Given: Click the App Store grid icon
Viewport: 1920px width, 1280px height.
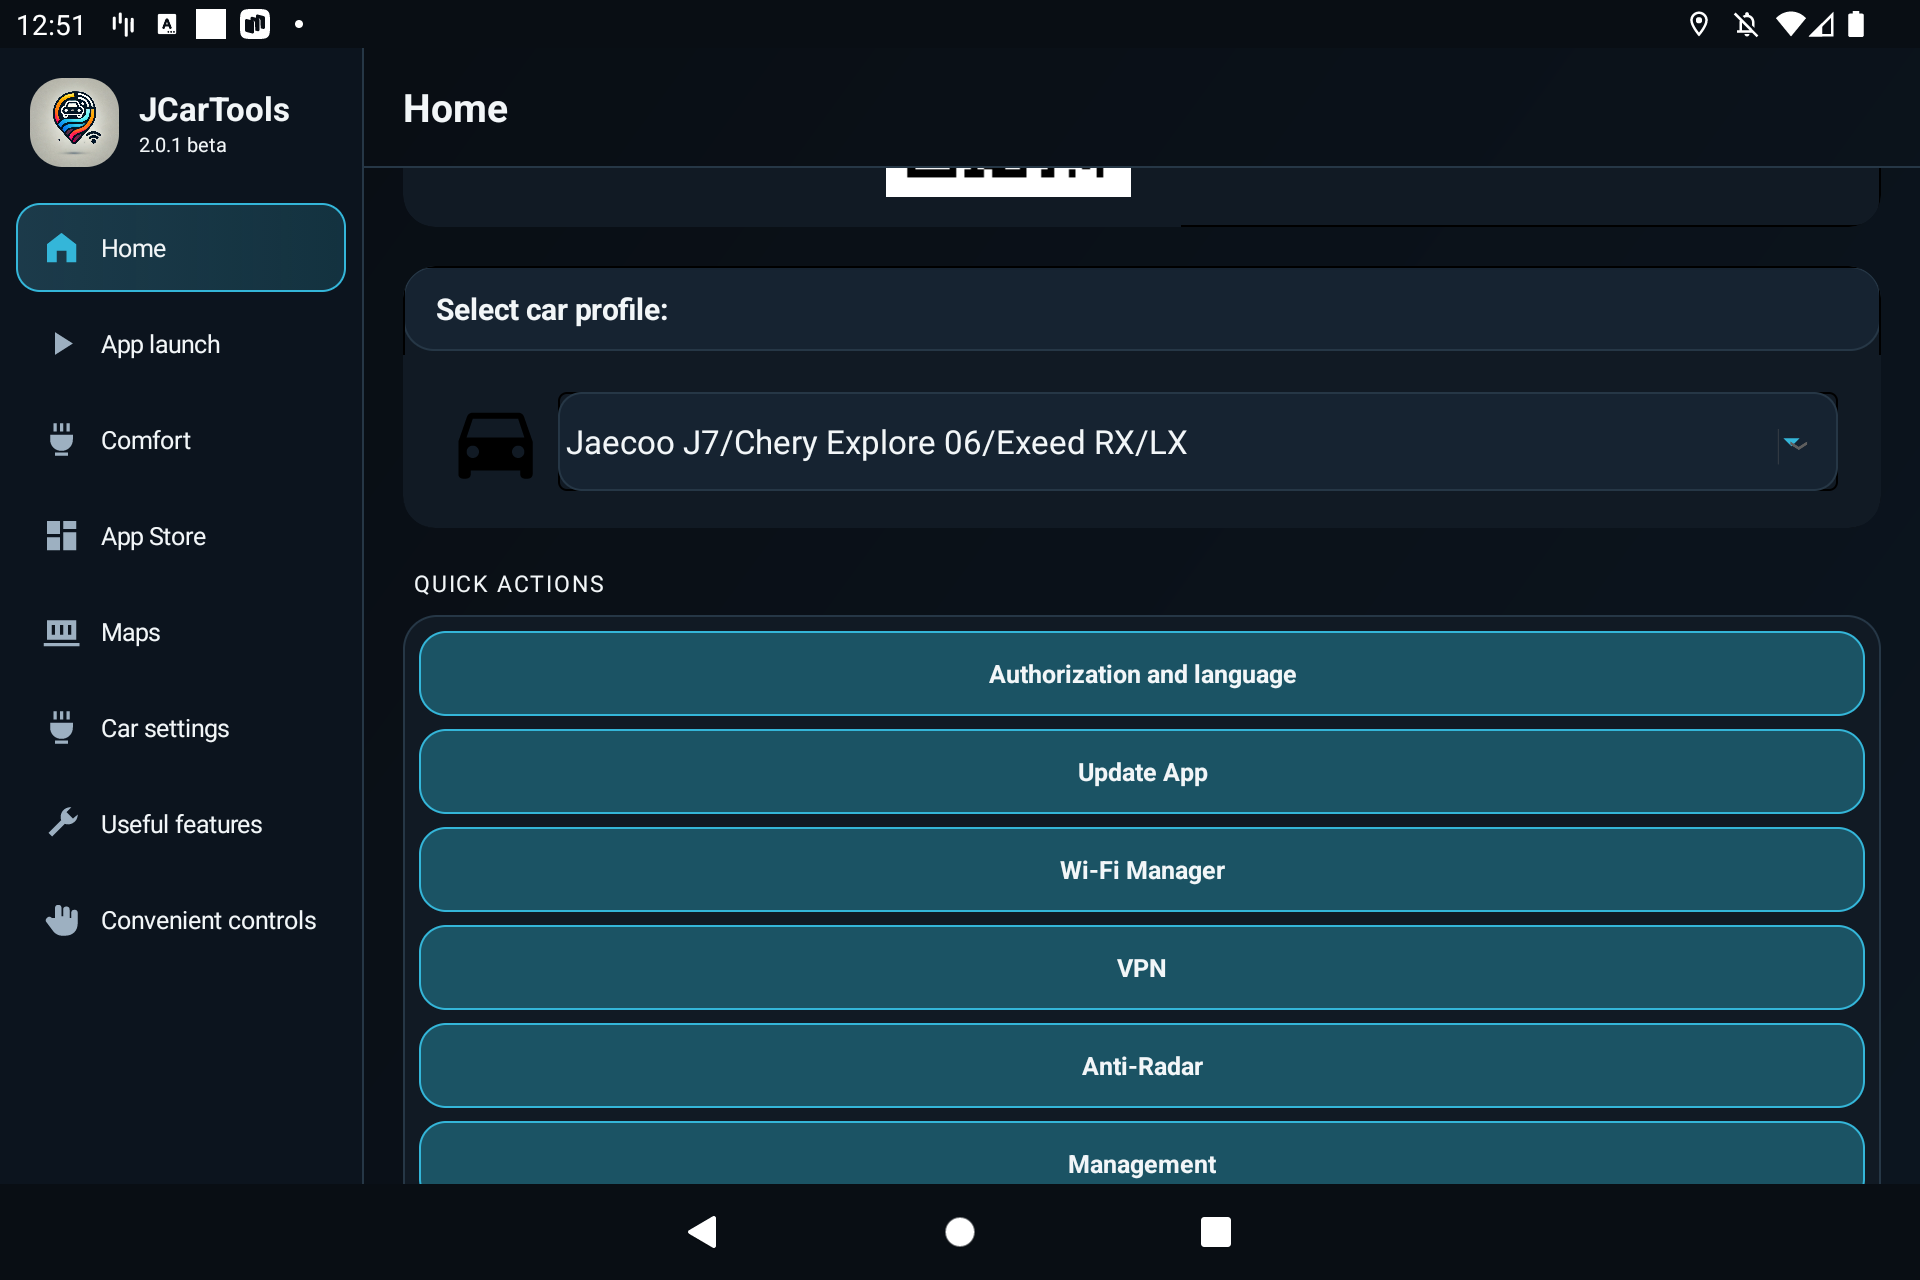Looking at the screenshot, I should [62, 536].
